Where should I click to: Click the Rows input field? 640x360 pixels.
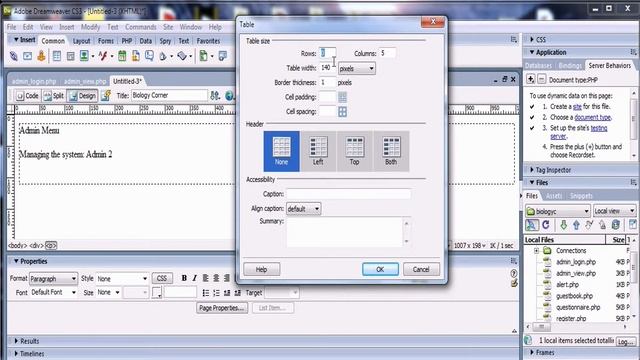tap(327, 53)
